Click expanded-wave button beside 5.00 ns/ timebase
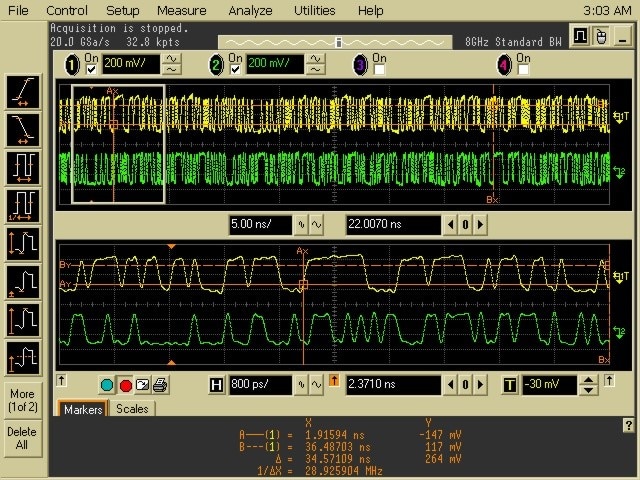 [316, 224]
